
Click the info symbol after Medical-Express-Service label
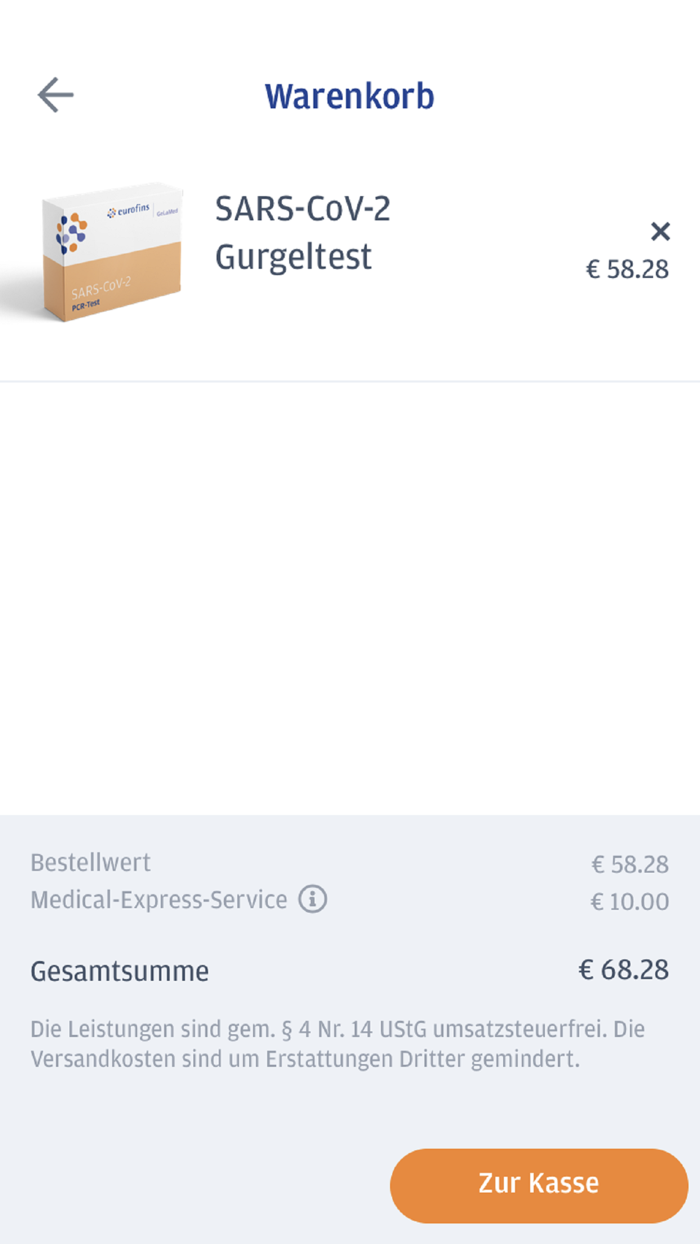pos(314,900)
